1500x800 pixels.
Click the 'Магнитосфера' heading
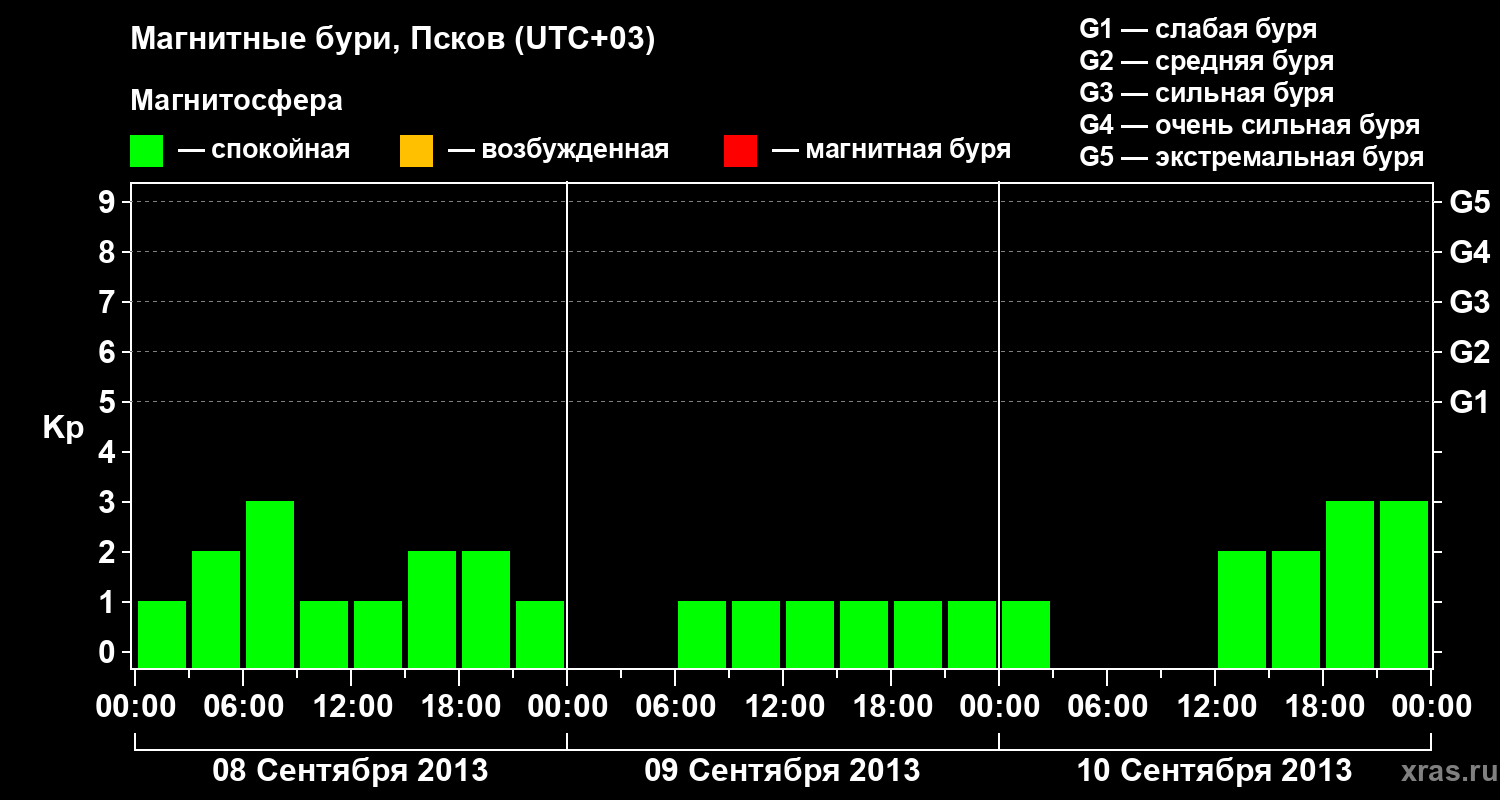[x=237, y=101]
